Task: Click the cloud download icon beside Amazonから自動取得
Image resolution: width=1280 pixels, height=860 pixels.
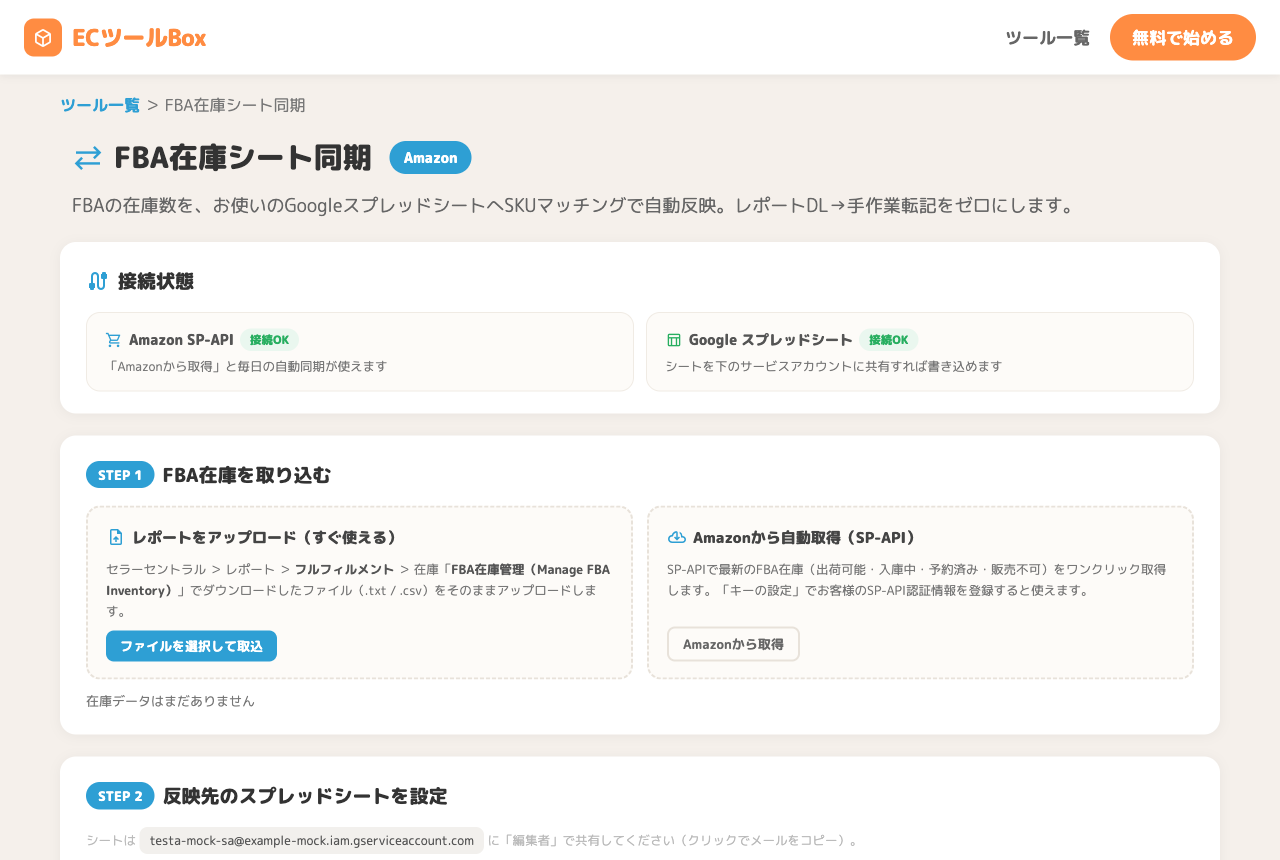Action: (x=677, y=537)
